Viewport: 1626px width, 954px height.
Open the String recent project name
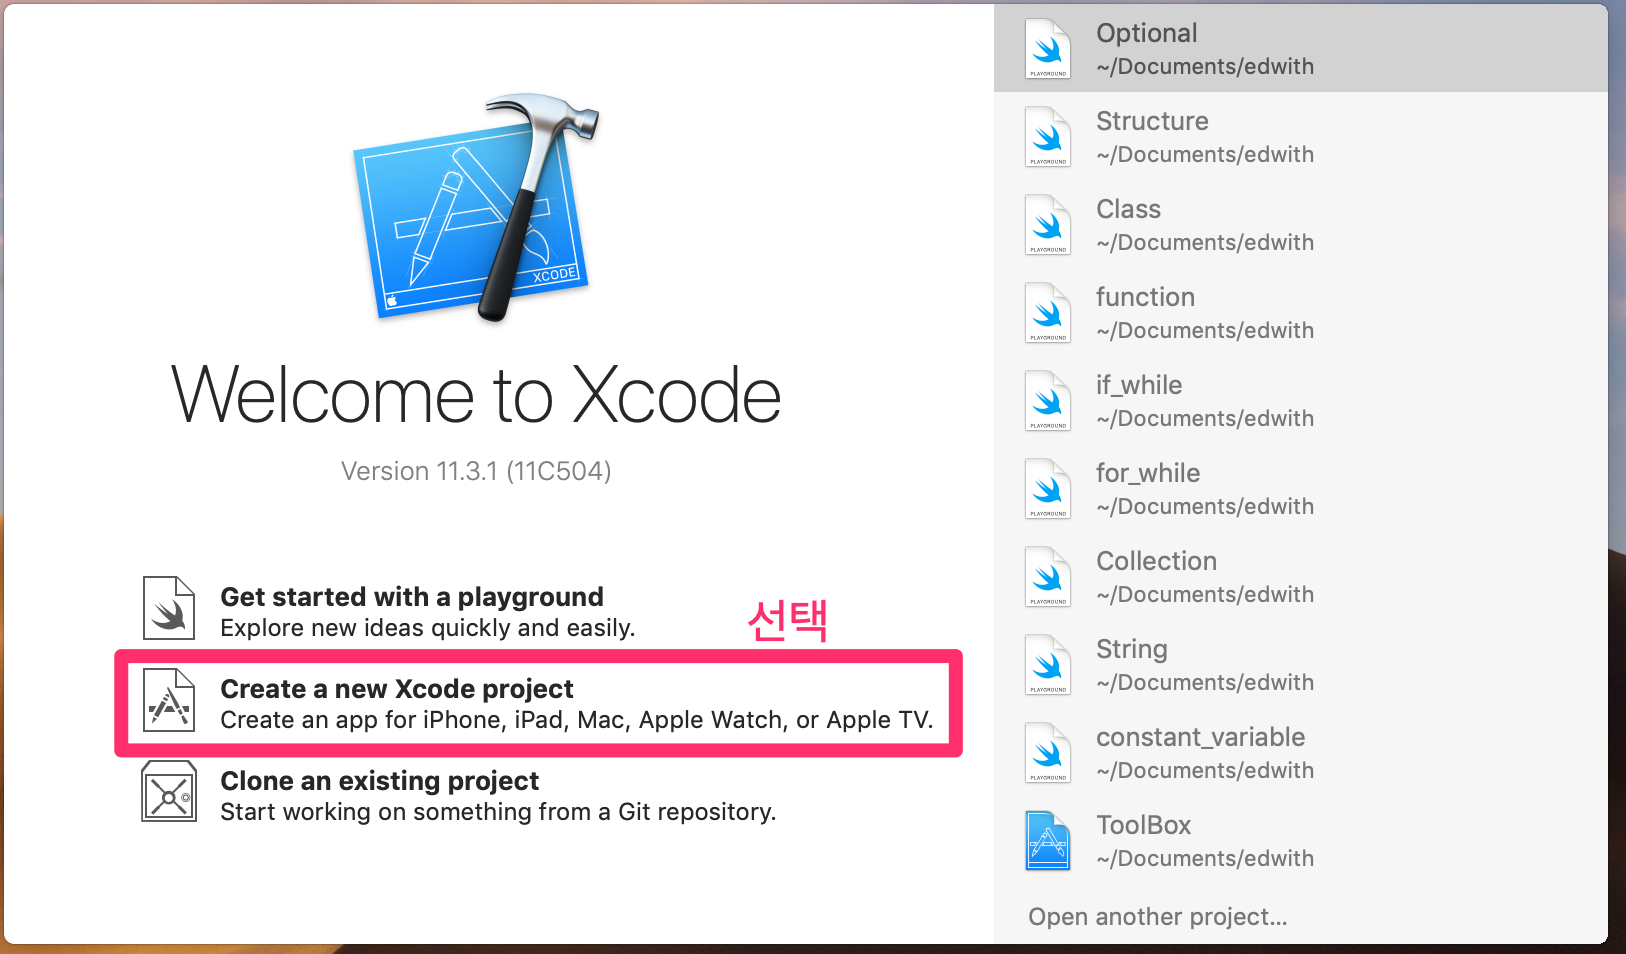click(x=1132, y=649)
